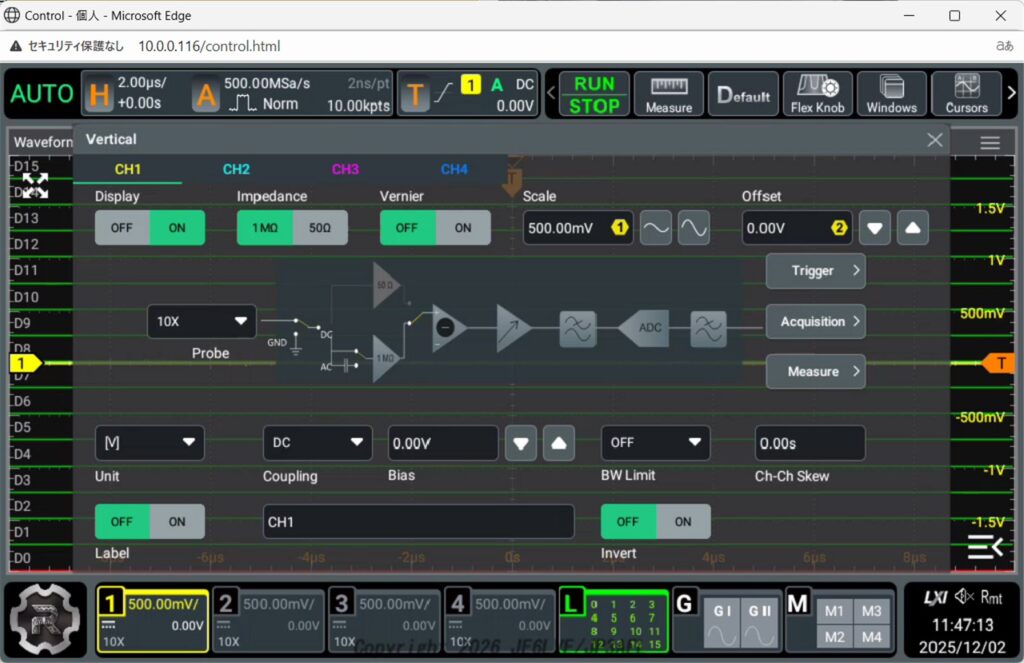The width and height of the screenshot is (1024, 663).
Task: Open the Measure tool in top toolbar
Action: click(x=668, y=94)
